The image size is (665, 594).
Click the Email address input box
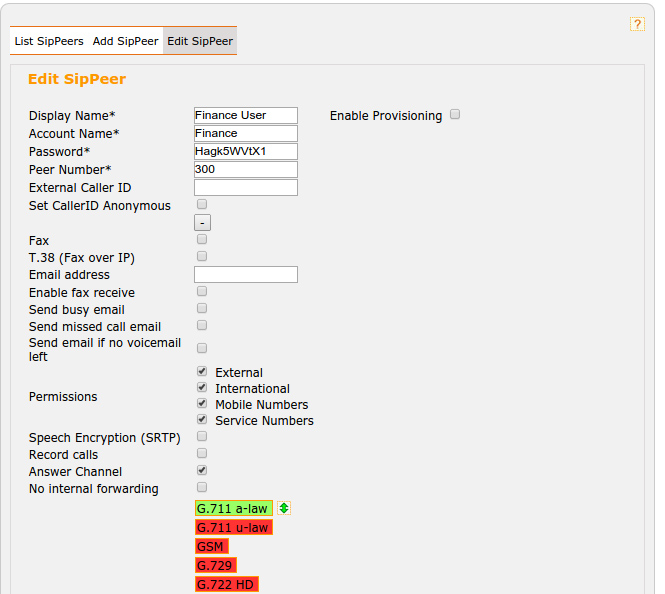246,274
